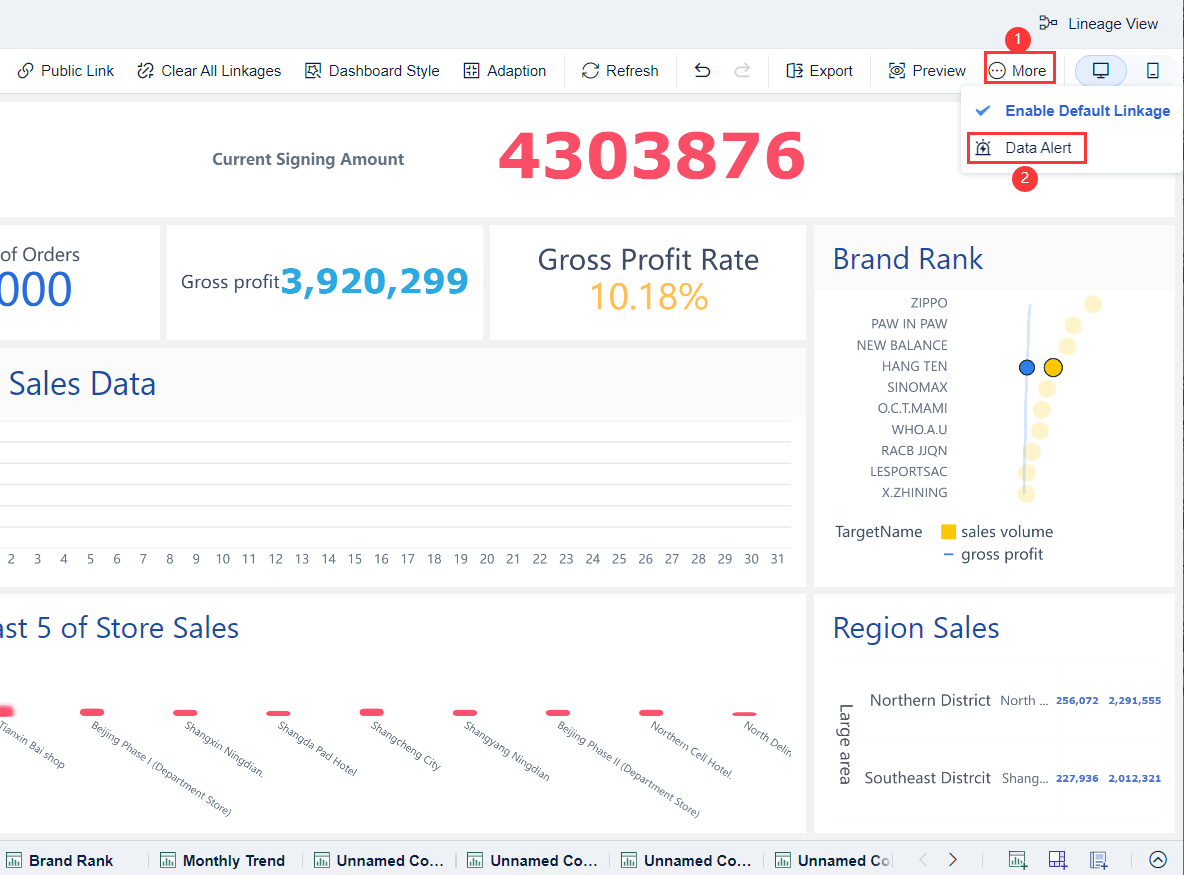
Task: Click the Undo arrow button
Action: [701, 70]
